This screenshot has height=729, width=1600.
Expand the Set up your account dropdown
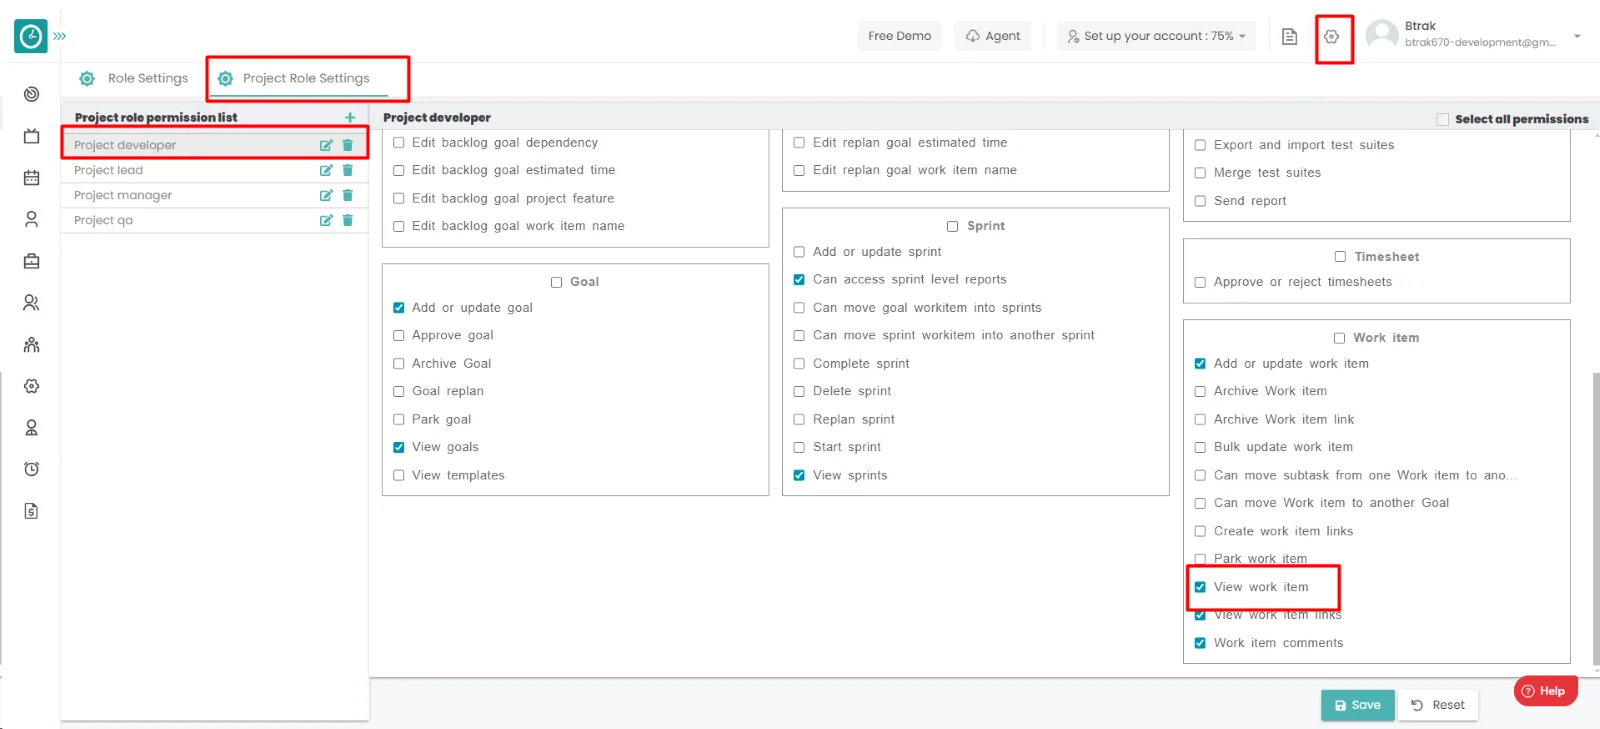pos(1156,36)
